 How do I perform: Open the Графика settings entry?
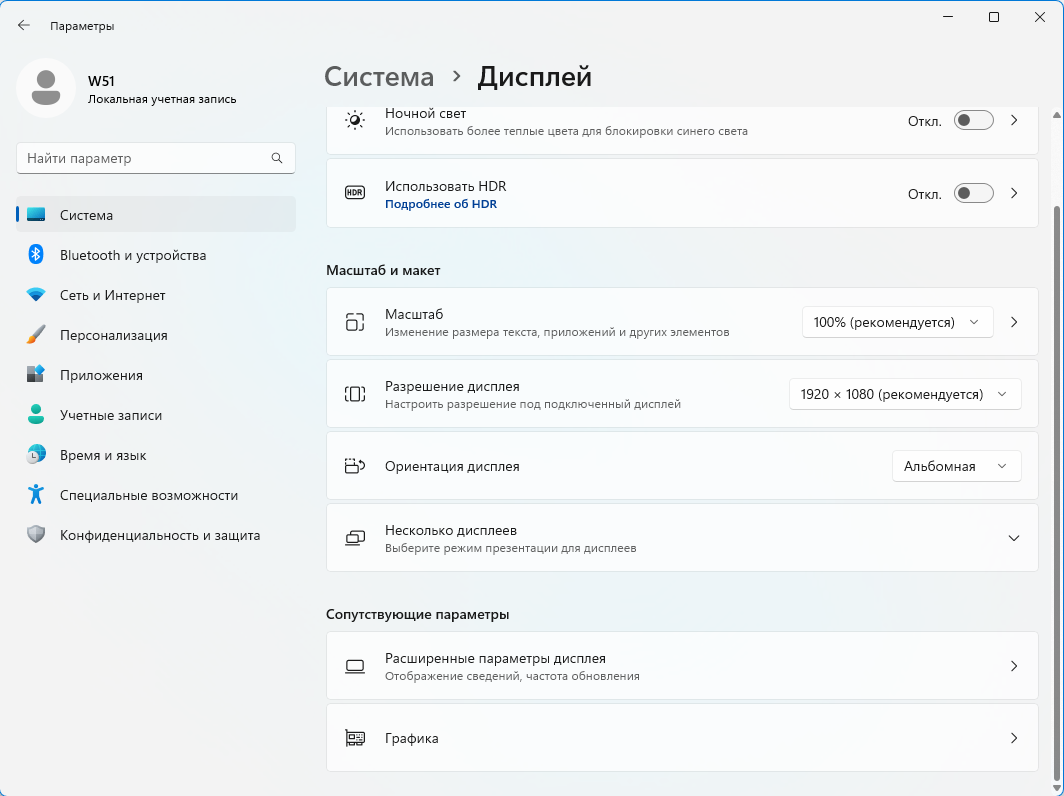[x=682, y=738]
